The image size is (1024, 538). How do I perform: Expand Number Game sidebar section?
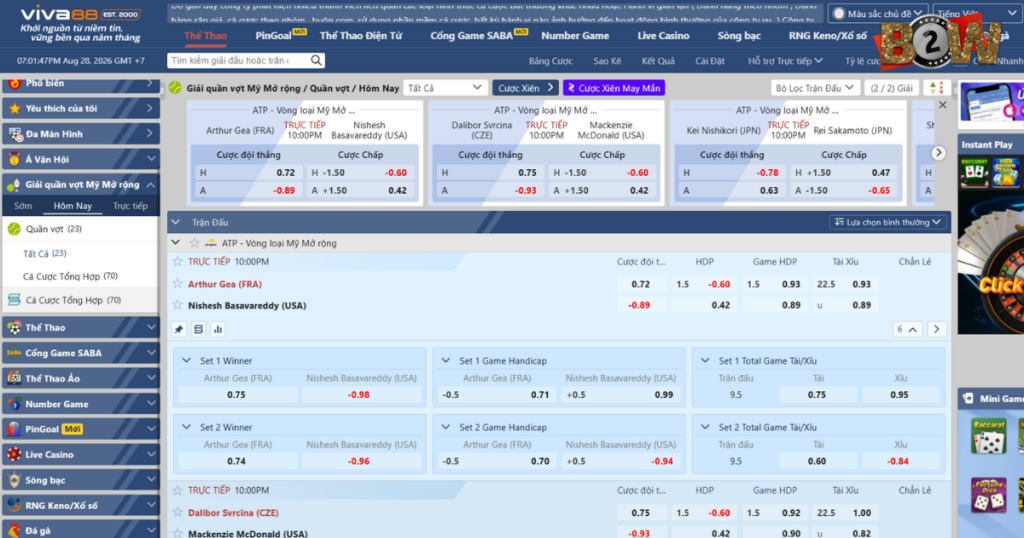[x=81, y=404]
